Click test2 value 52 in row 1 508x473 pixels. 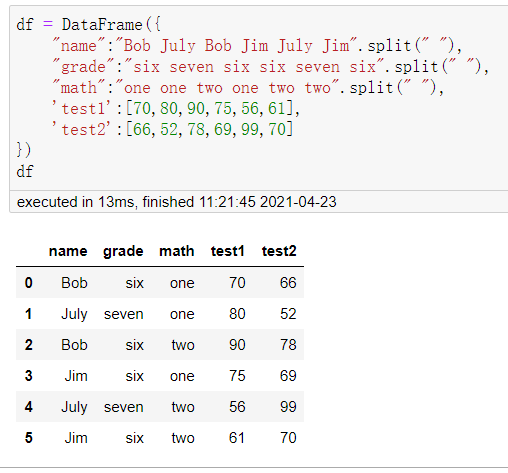coord(288,314)
